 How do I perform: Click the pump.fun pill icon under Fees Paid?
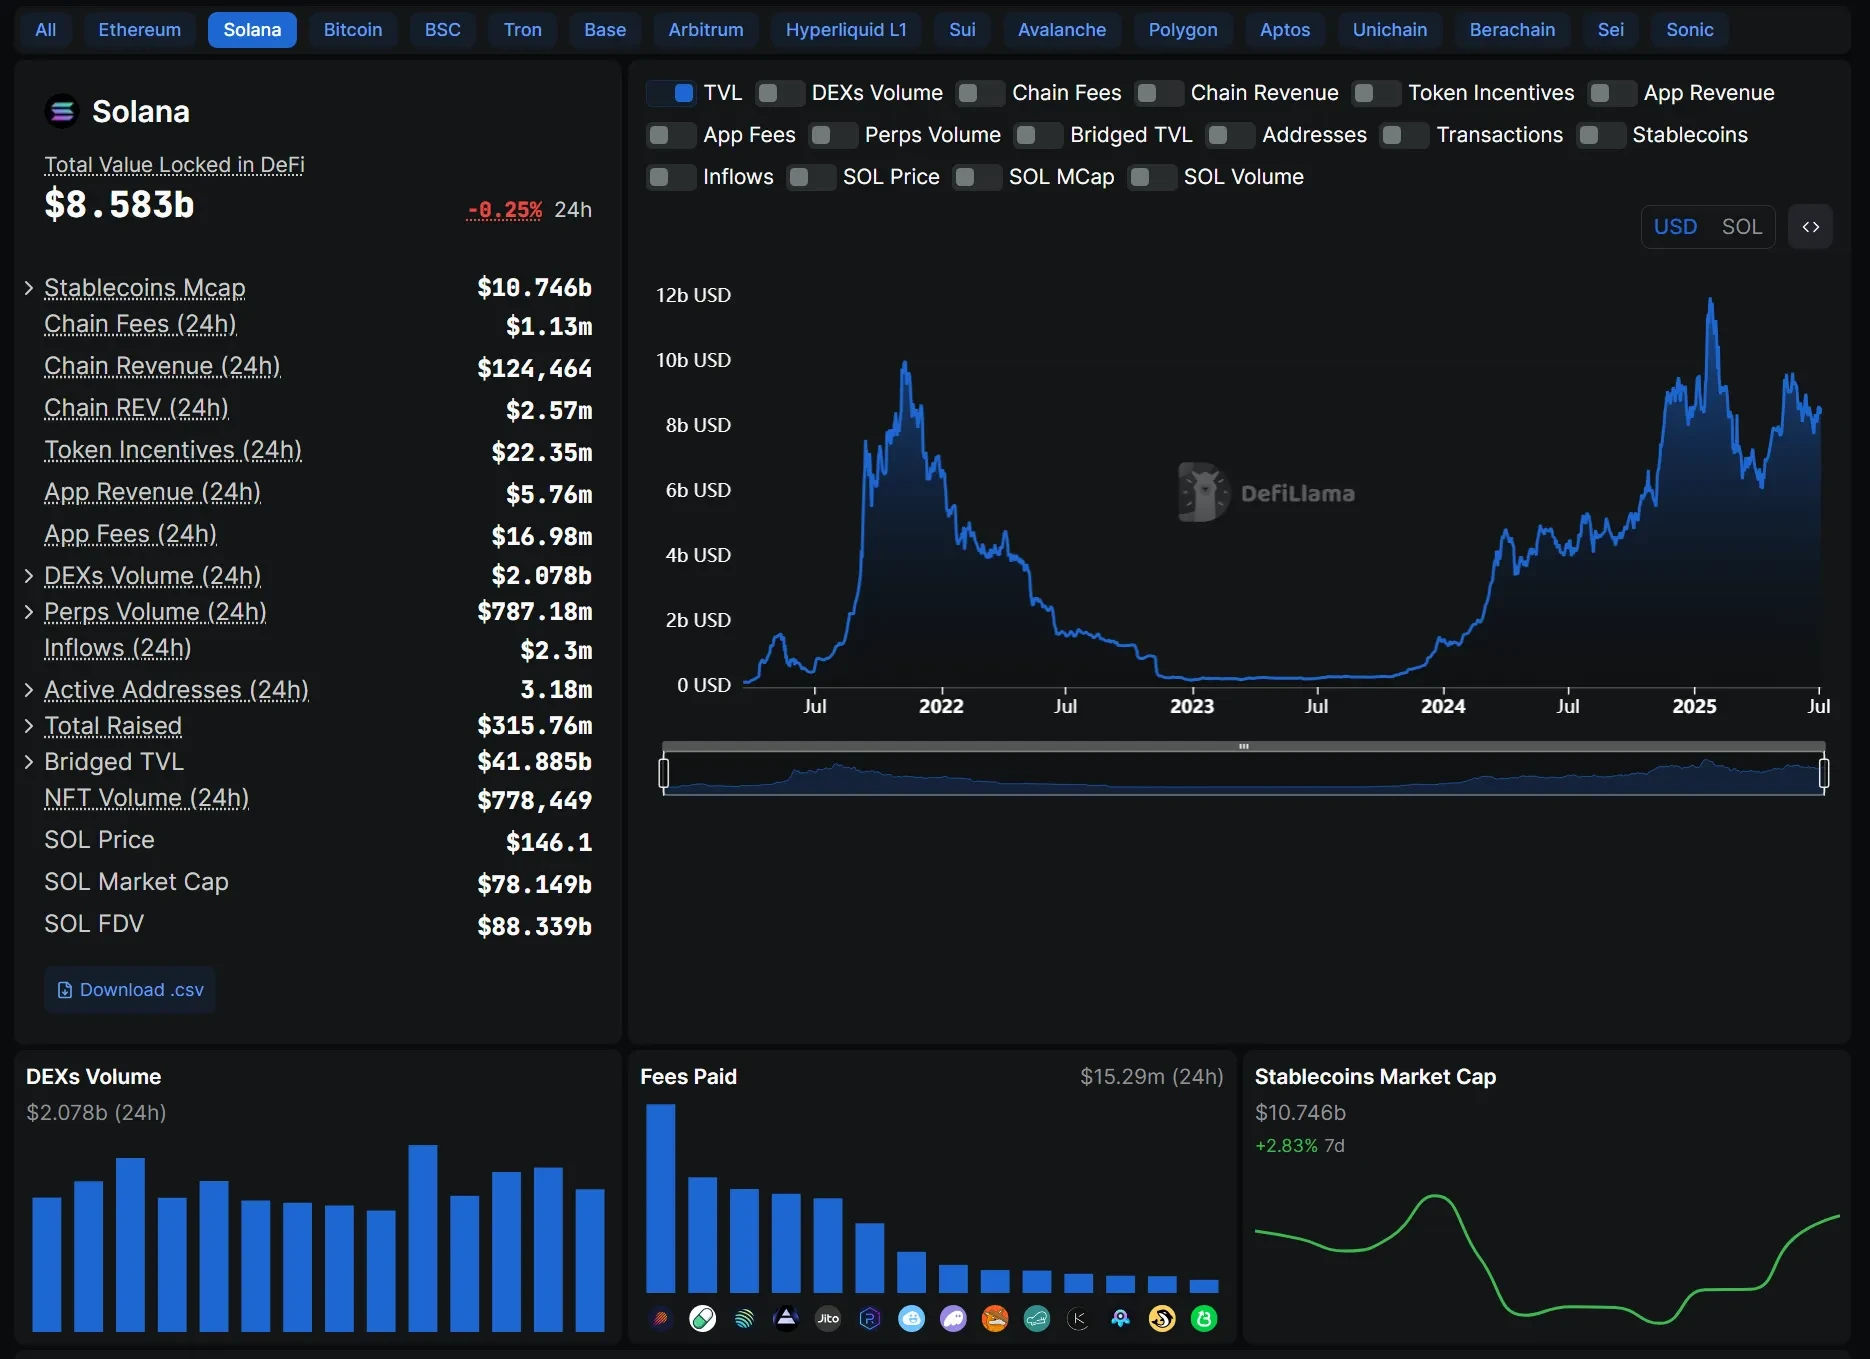[x=703, y=1319]
